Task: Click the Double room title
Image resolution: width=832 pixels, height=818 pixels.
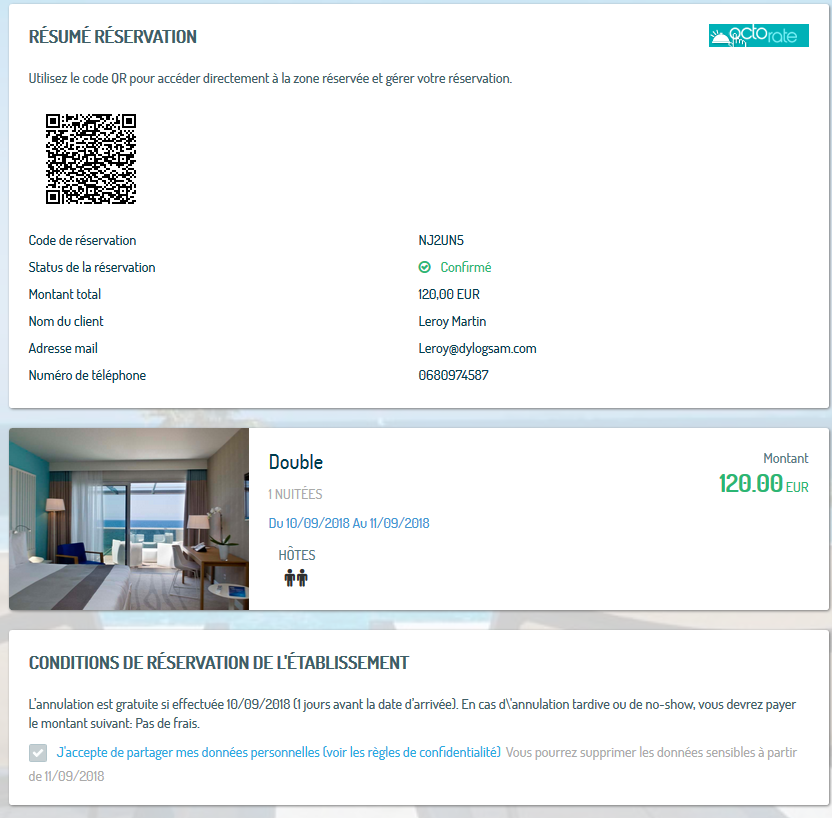Action: [x=296, y=462]
